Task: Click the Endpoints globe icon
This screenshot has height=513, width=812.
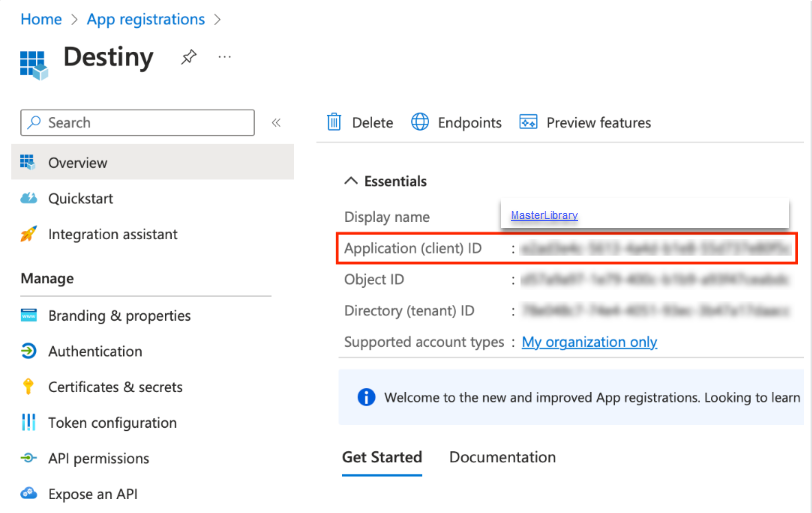Action: pyautogui.click(x=420, y=122)
